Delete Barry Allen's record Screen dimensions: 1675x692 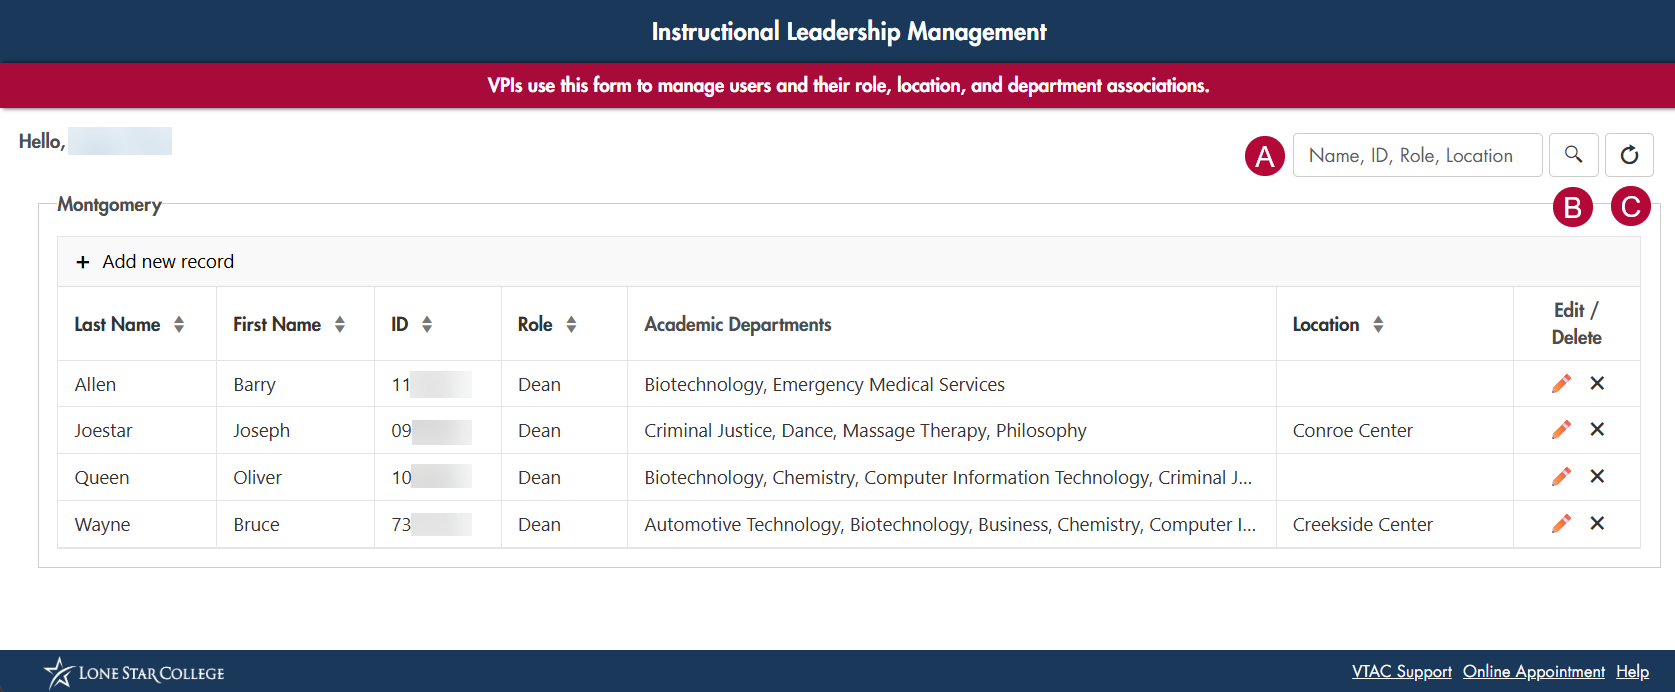click(1597, 384)
